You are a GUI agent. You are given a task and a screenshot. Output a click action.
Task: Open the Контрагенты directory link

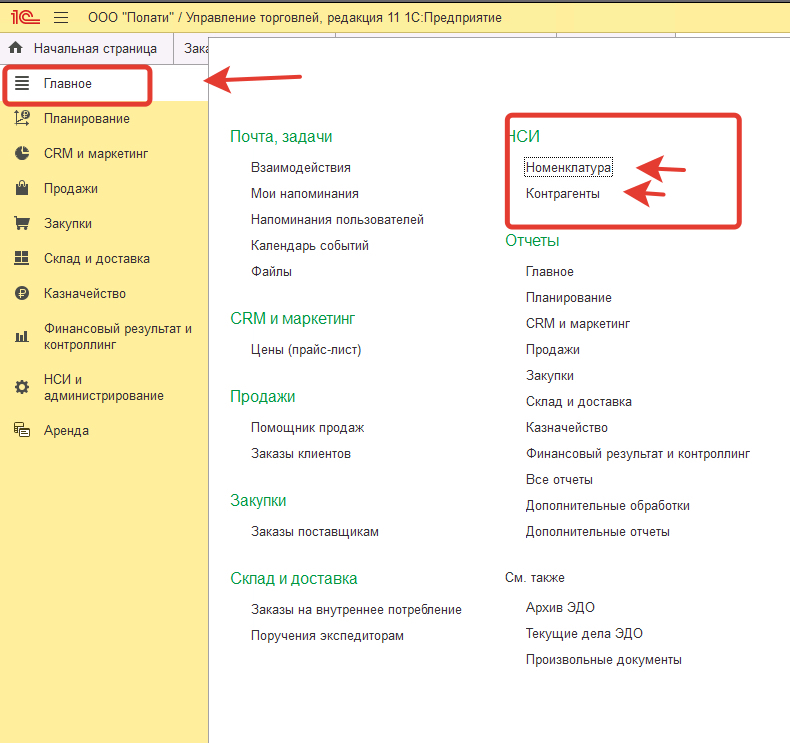(x=562, y=194)
